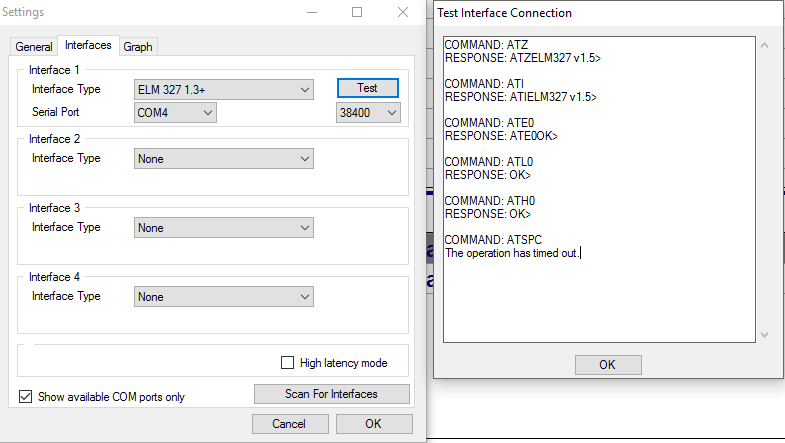The image size is (785, 443).
Task: Switch to the General tab
Action: pos(34,47)
